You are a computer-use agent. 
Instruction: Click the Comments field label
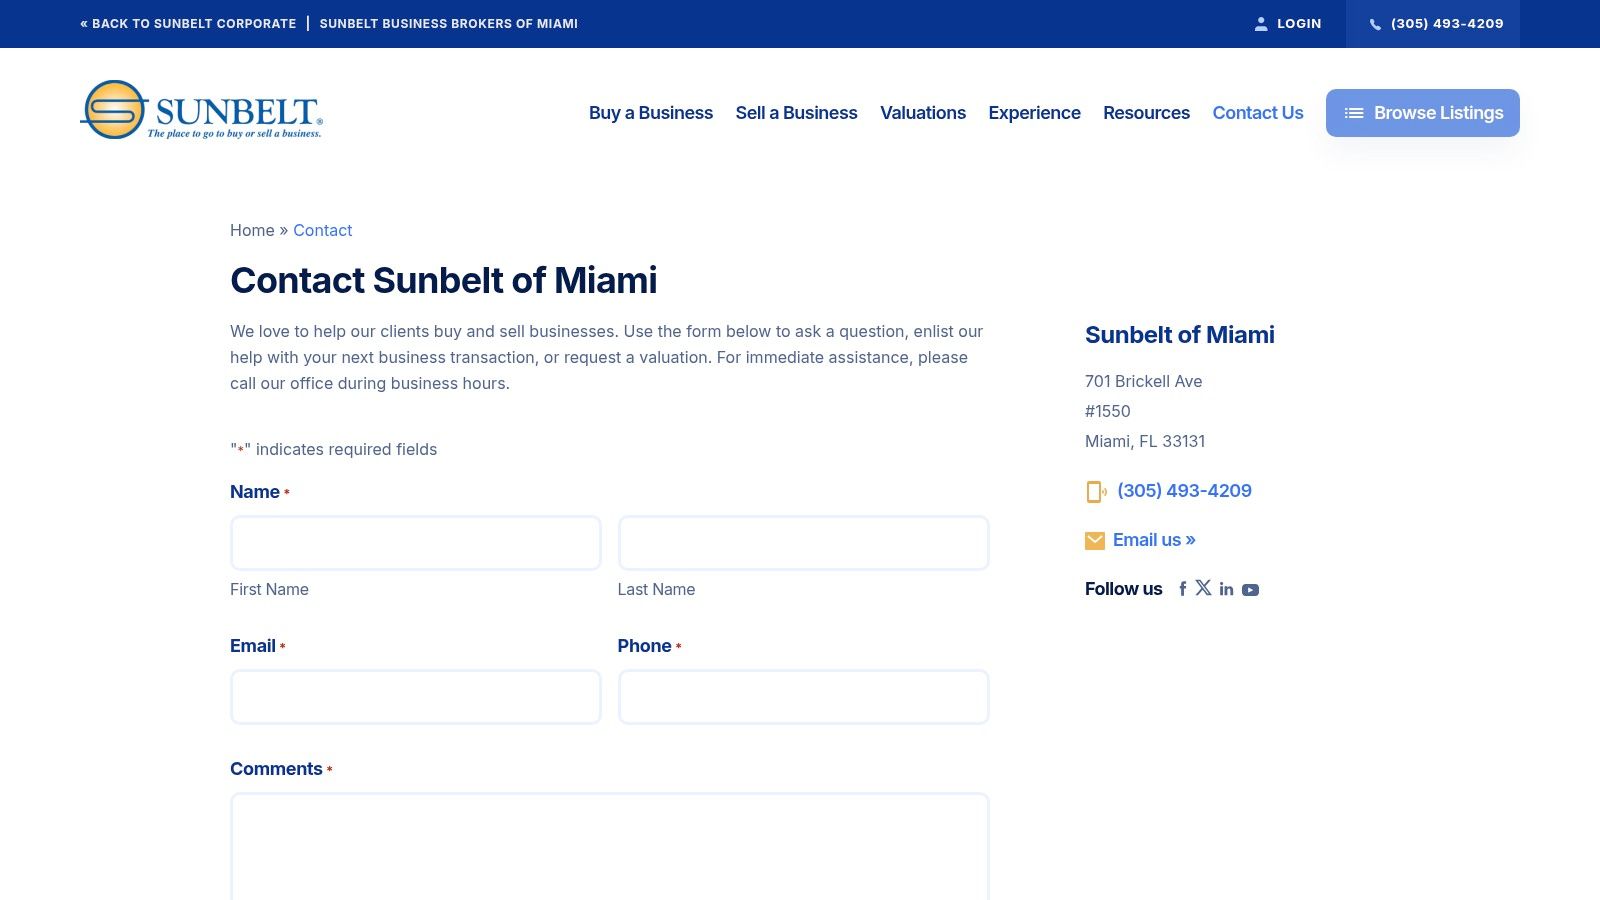(x=276, y=769)
